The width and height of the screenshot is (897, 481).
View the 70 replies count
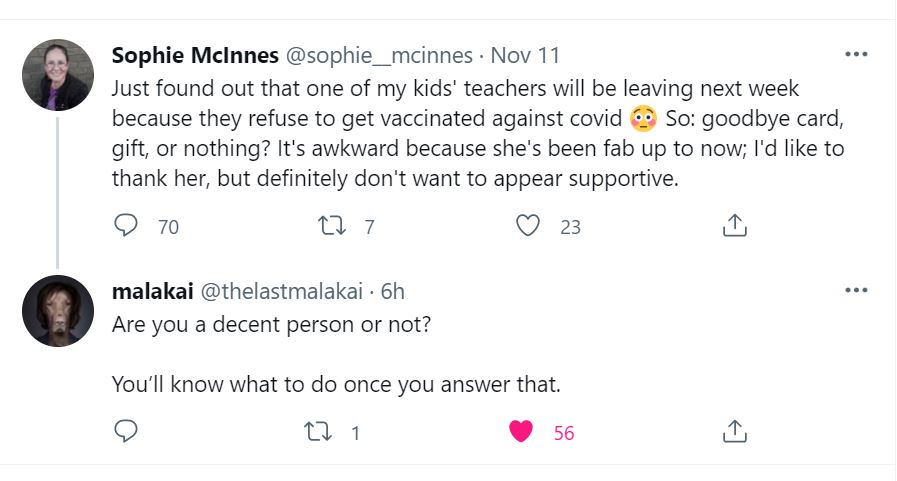click(168, 227)
